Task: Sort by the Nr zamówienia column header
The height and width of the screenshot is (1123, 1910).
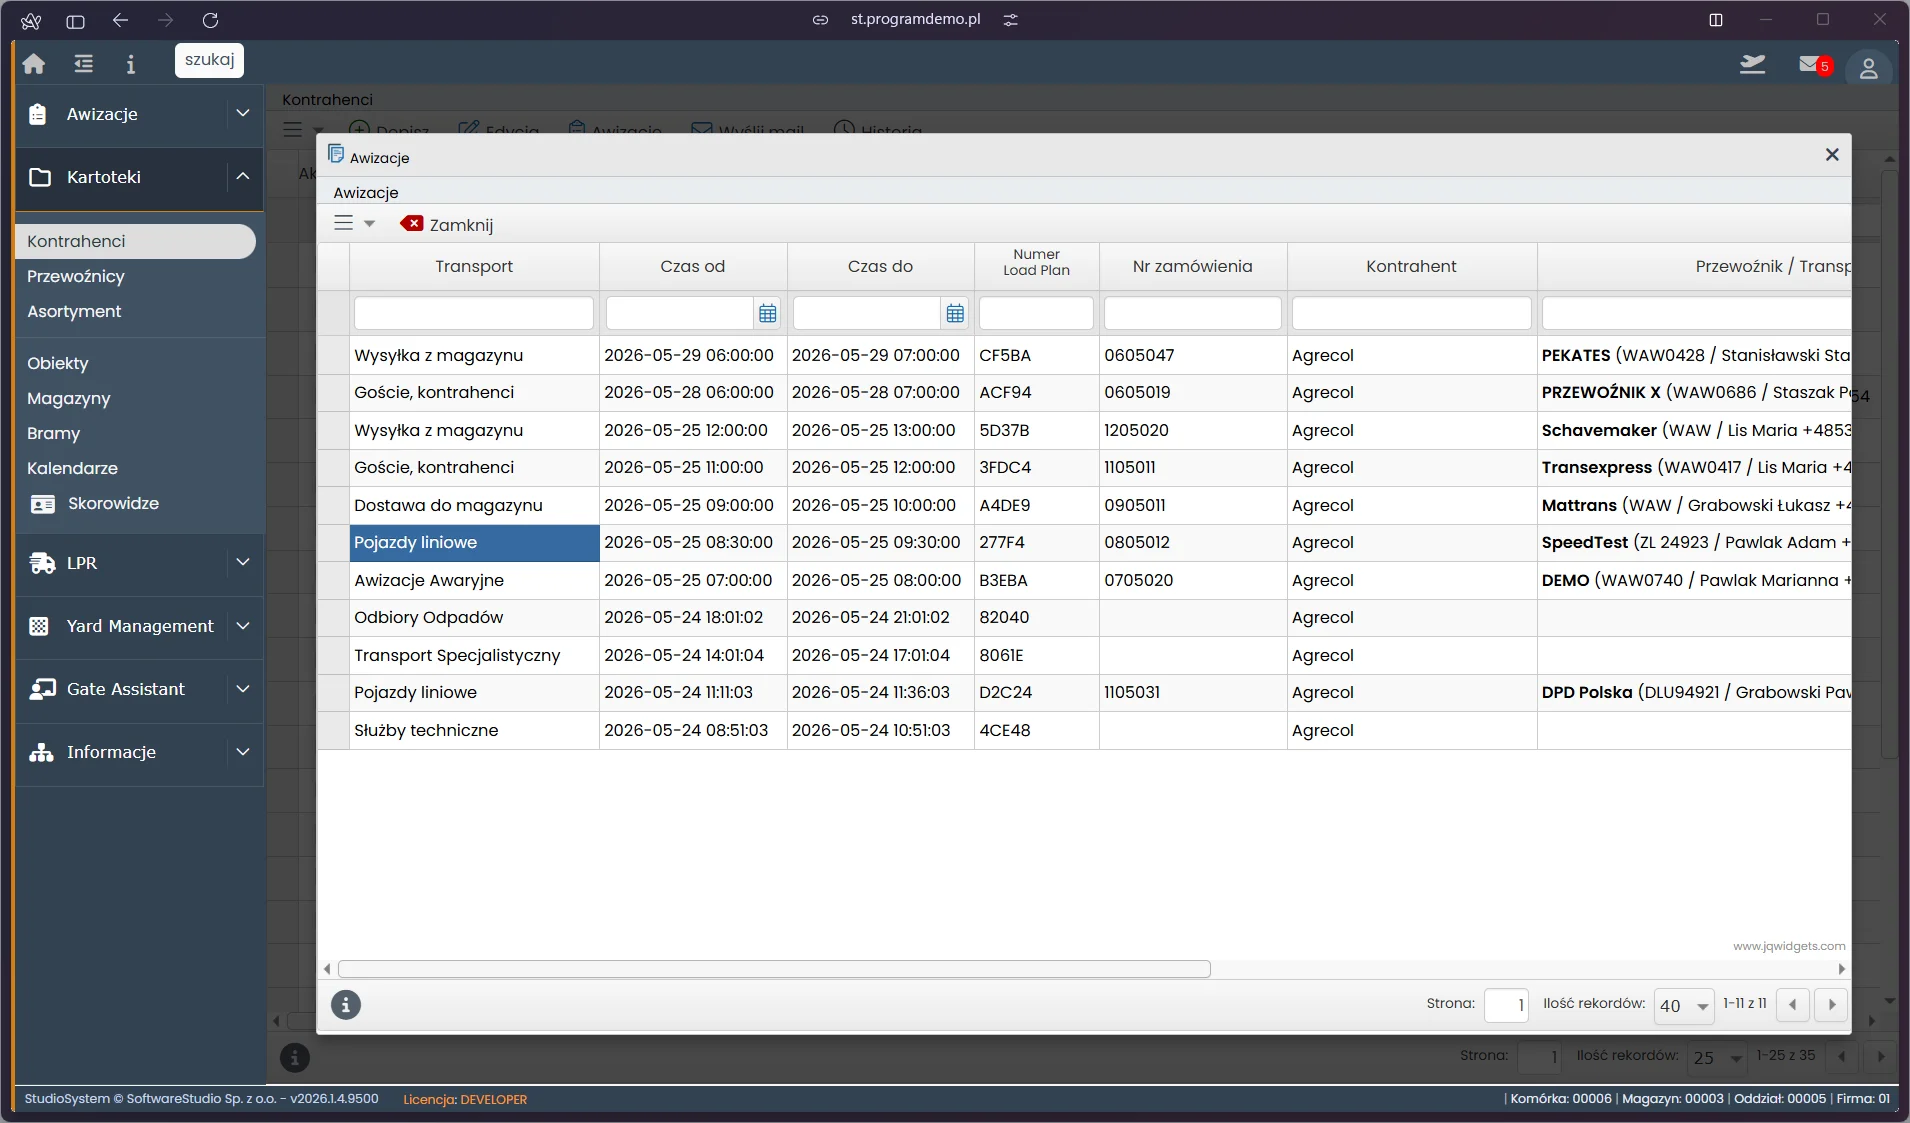Action: [1192, 266]
